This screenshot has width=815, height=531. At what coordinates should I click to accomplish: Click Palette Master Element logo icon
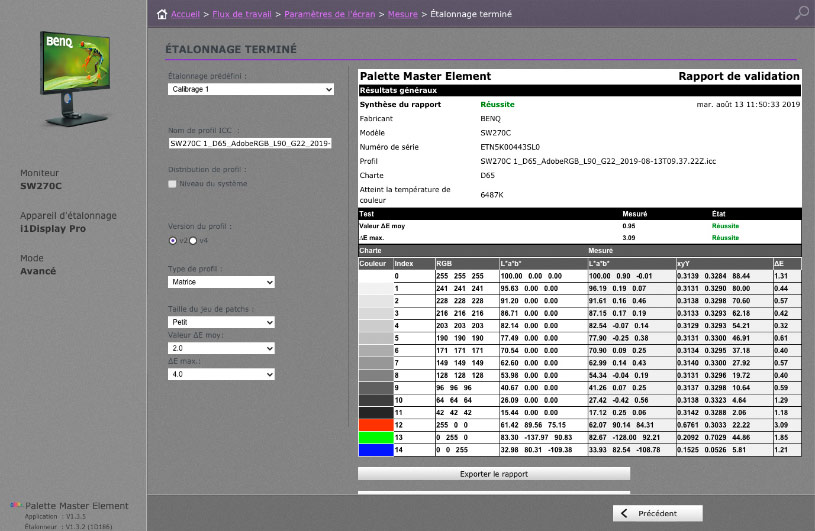(16, 505)
